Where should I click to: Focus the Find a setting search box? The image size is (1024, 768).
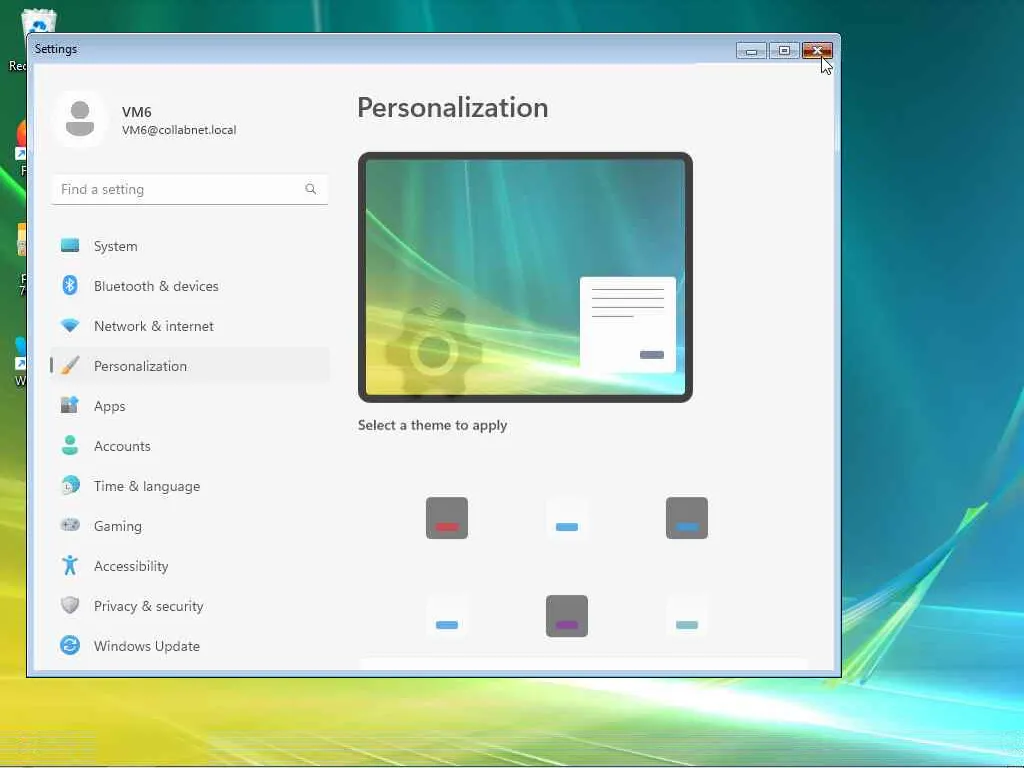click(189, 189)
